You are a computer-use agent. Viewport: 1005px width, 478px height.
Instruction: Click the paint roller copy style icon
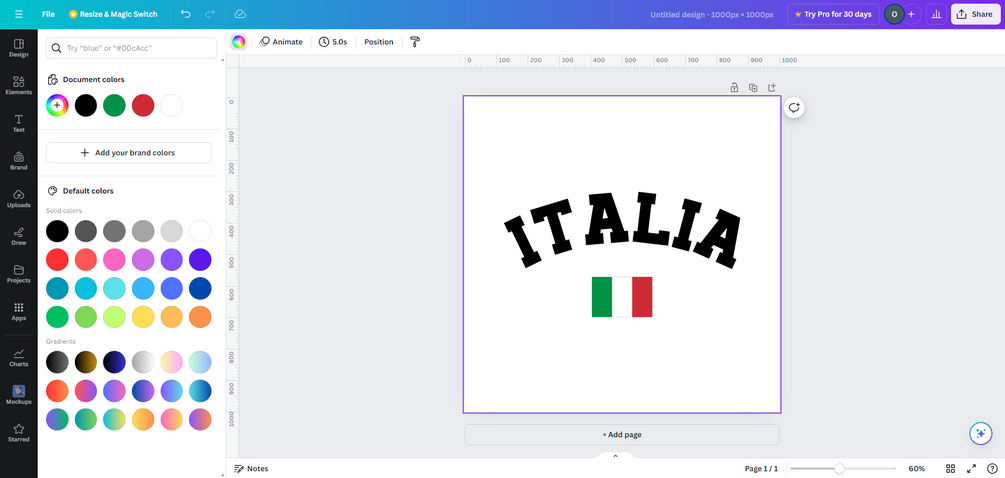point(415,42)
